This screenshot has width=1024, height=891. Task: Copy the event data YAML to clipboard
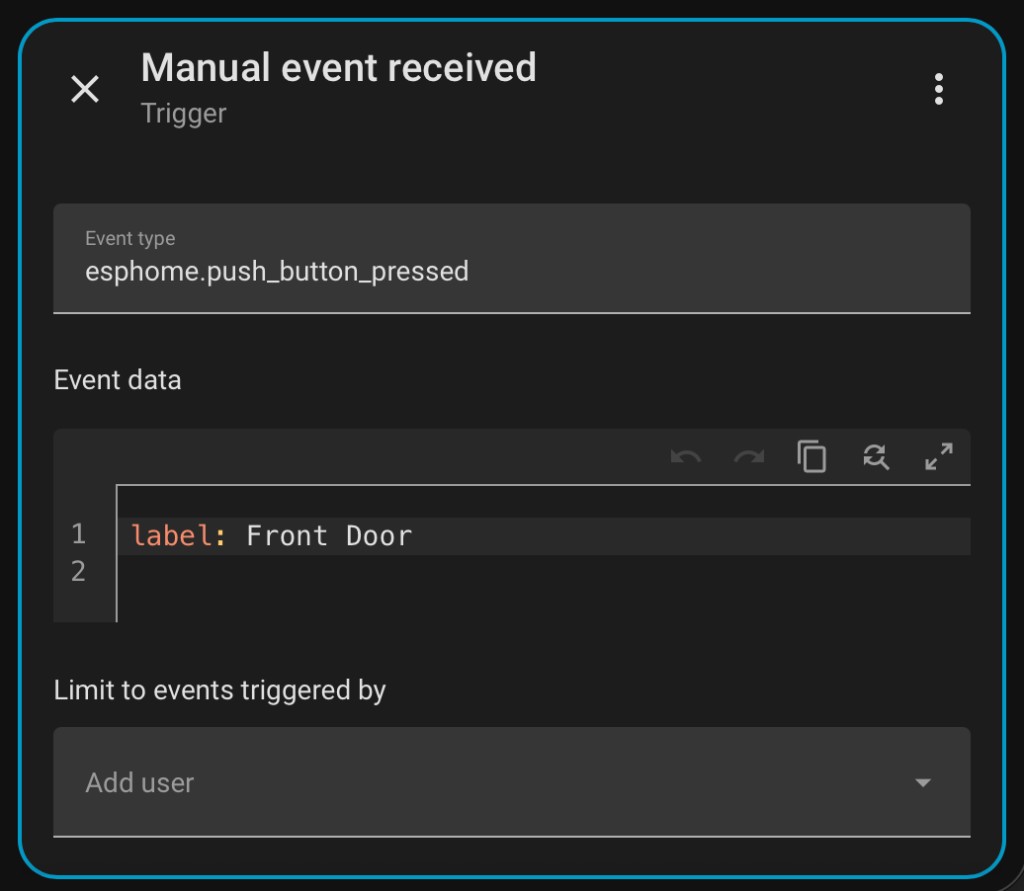(812, 456)
